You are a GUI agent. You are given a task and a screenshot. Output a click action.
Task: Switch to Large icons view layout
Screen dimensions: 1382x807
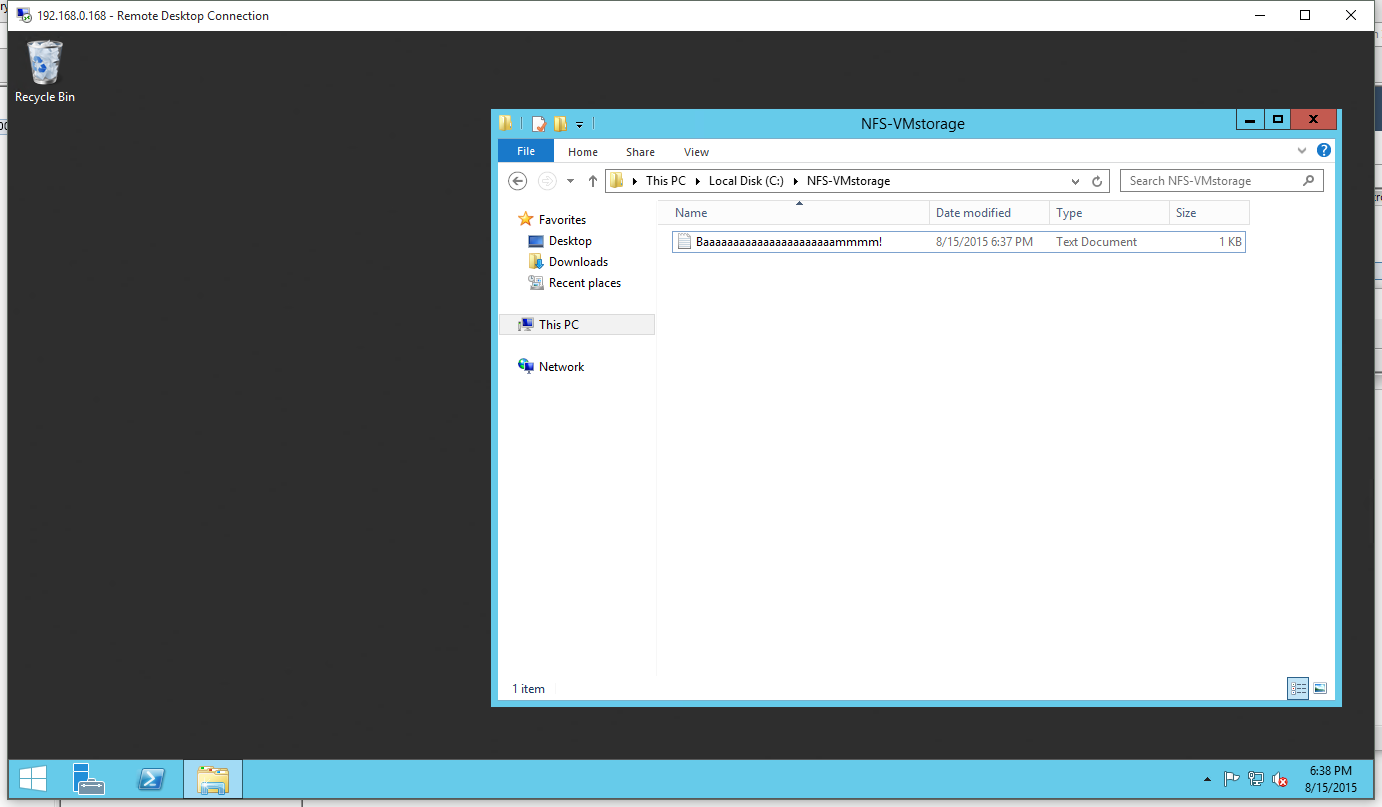[1320, 688]
